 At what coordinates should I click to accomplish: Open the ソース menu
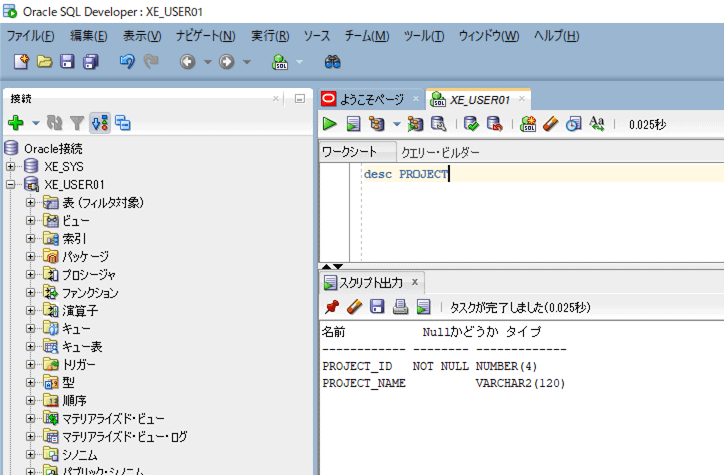(317, 36)
